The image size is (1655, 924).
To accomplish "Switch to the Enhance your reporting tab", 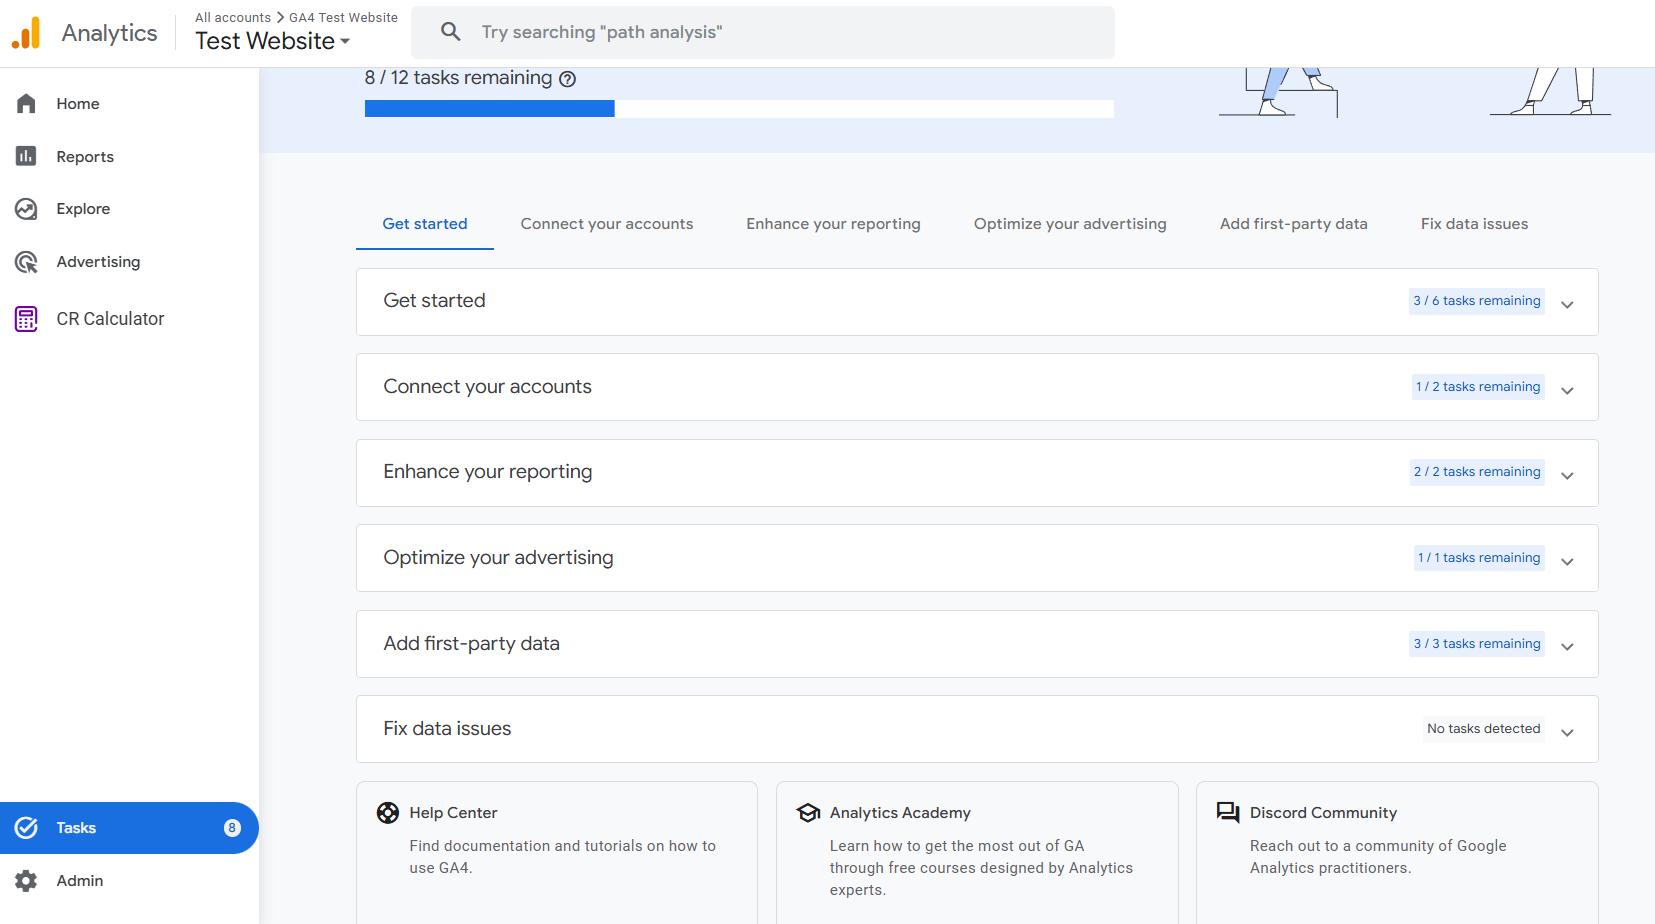I will click(x=832, y=223).
